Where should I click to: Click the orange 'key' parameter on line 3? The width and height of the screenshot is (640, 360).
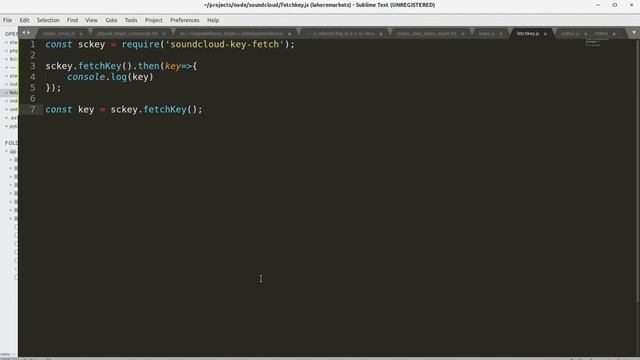[x=173, y=66]
